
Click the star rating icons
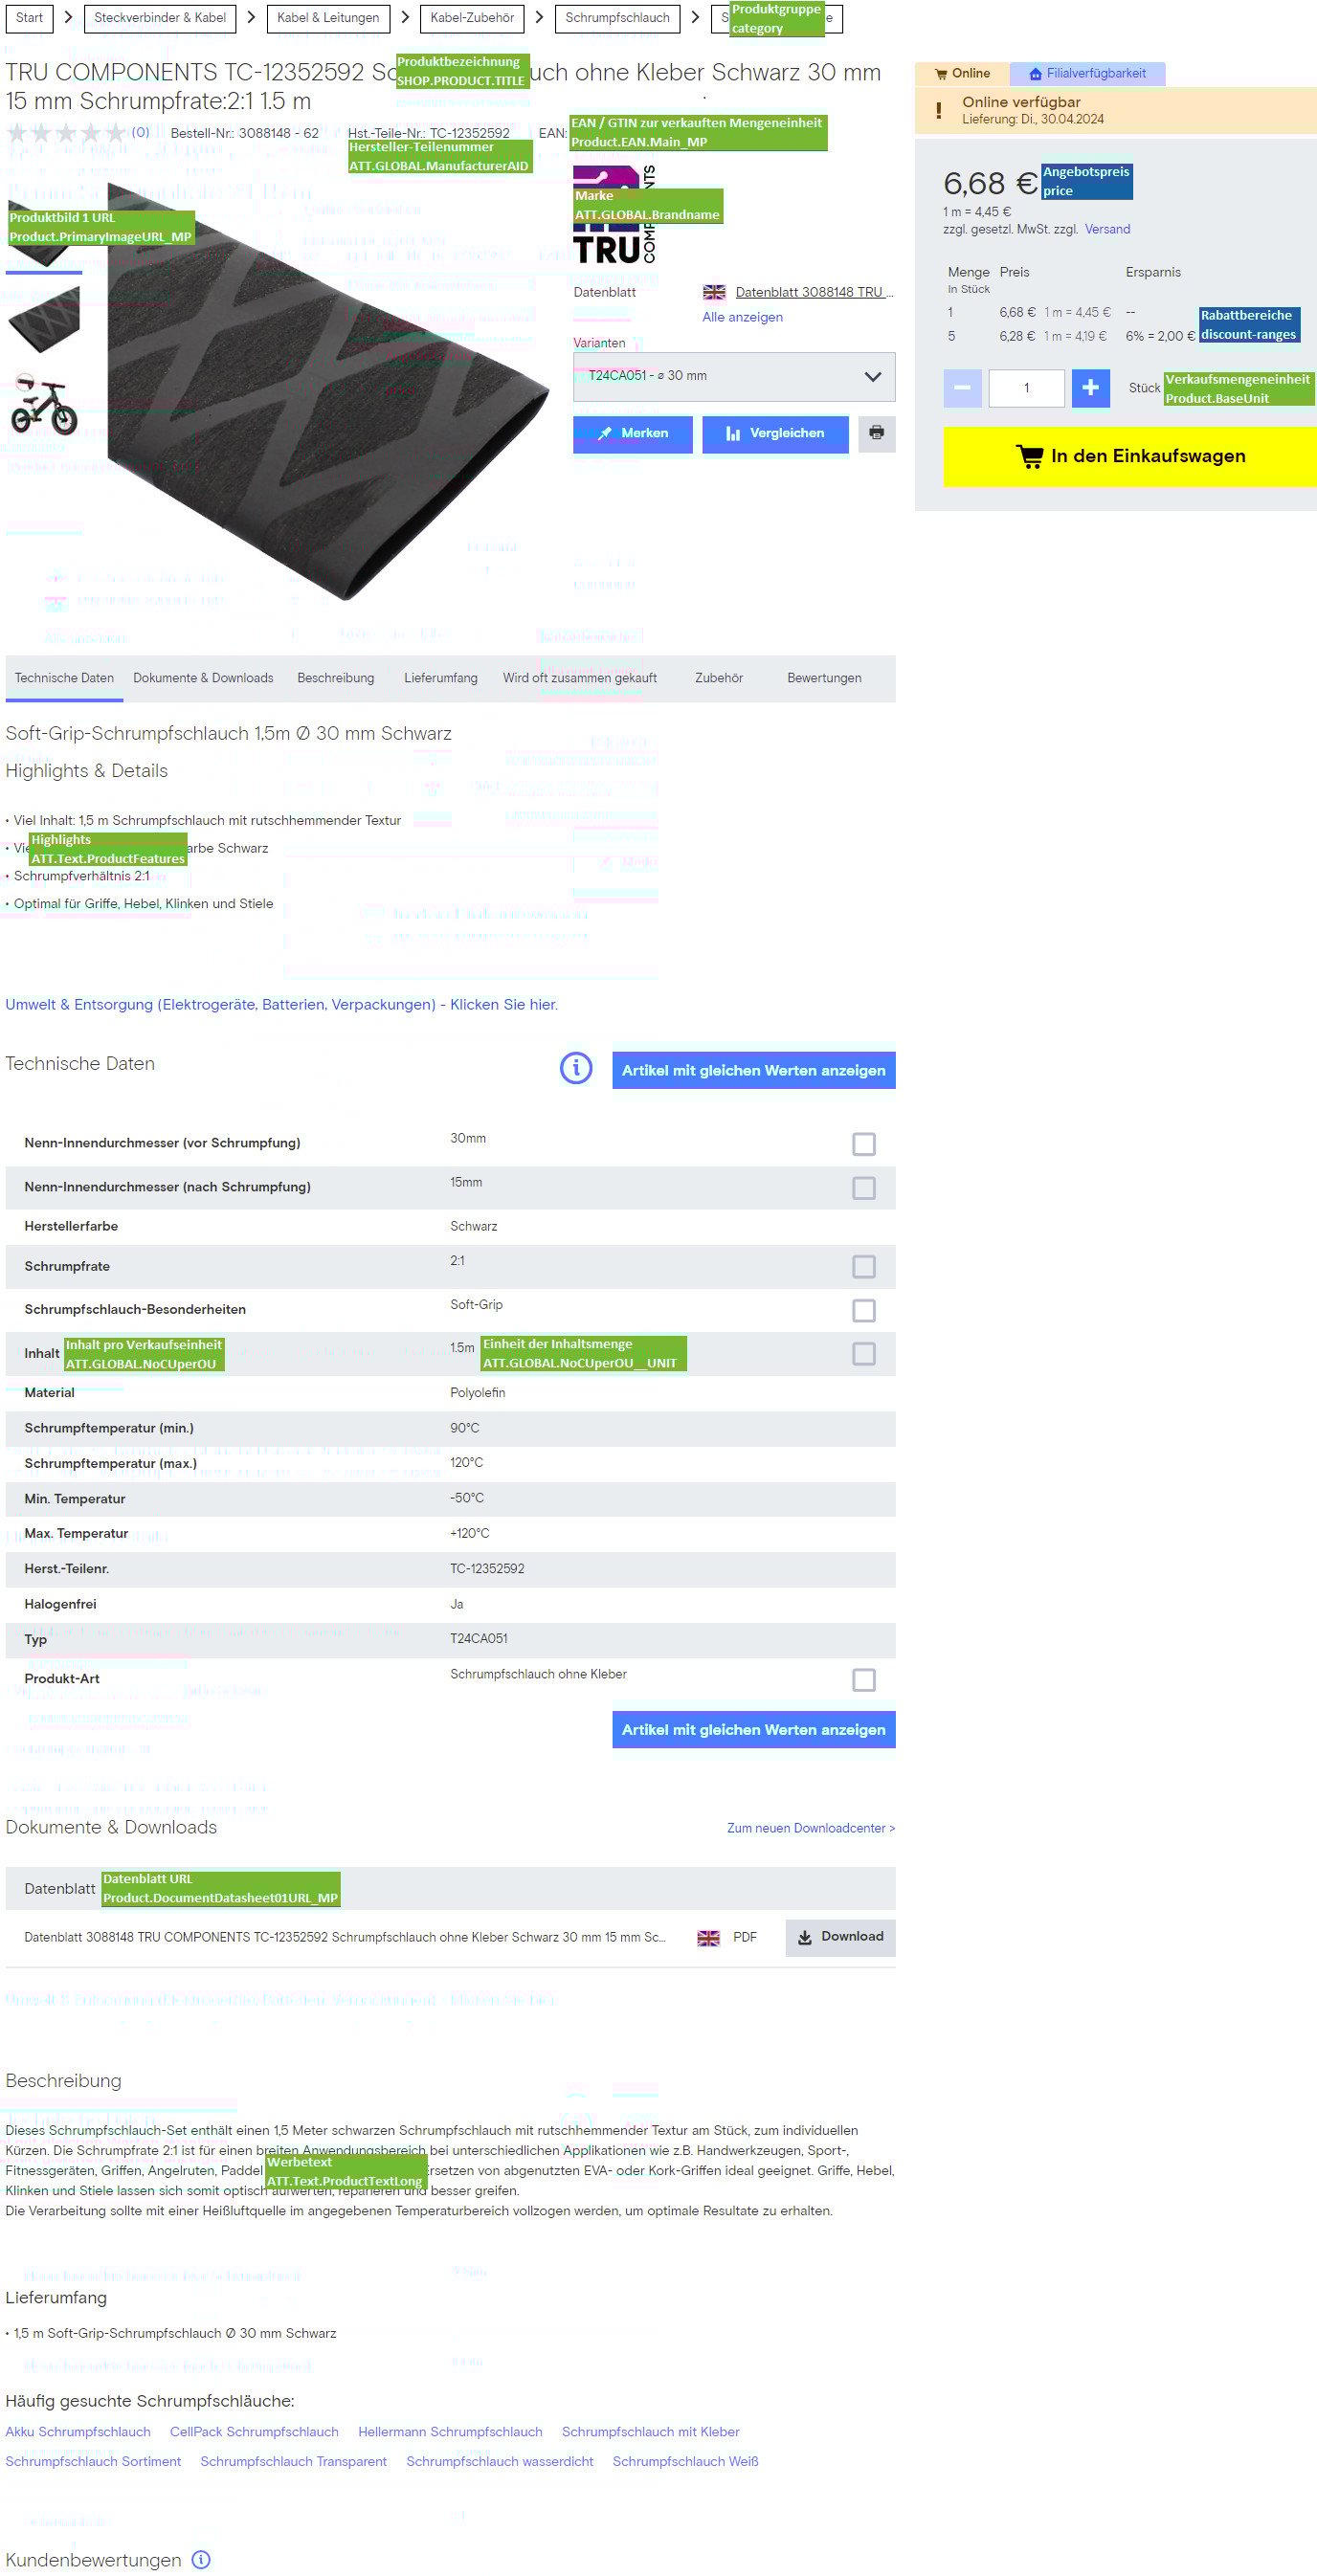tap(66, 133)
